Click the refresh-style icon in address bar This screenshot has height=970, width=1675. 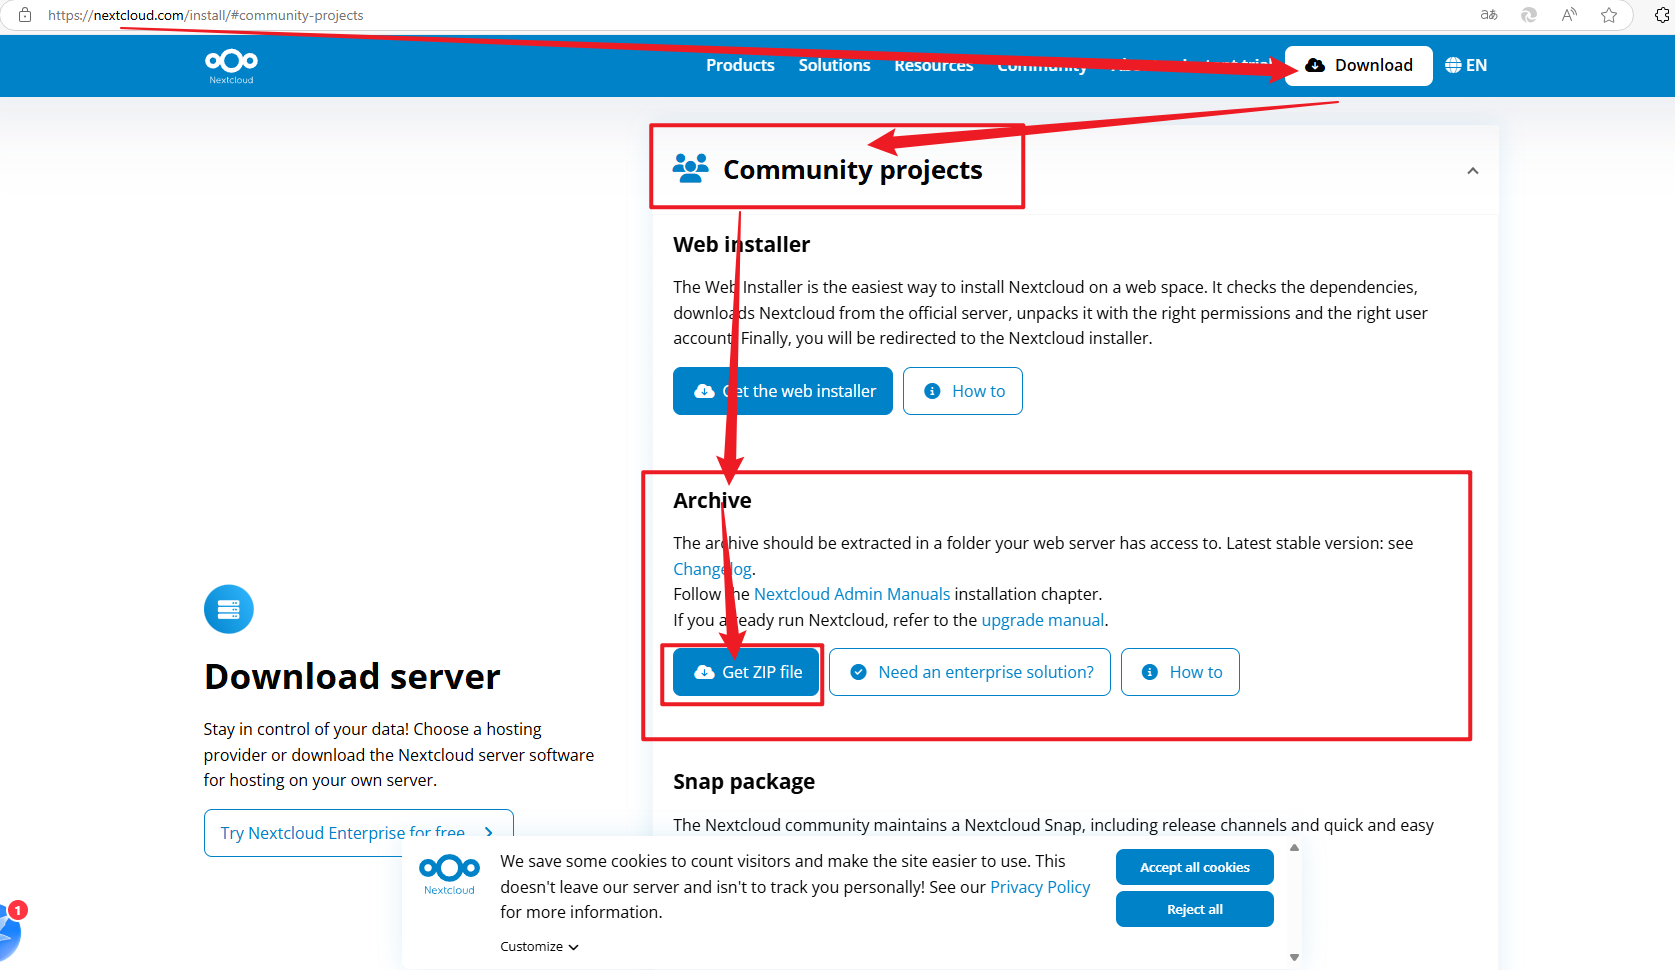click(x=1529, y=15)
